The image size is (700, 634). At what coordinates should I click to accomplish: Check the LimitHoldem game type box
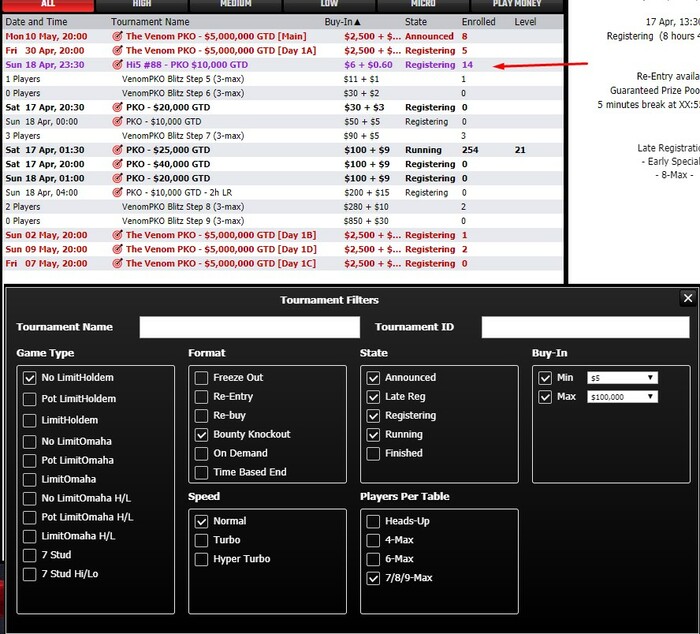coord(29,420)
